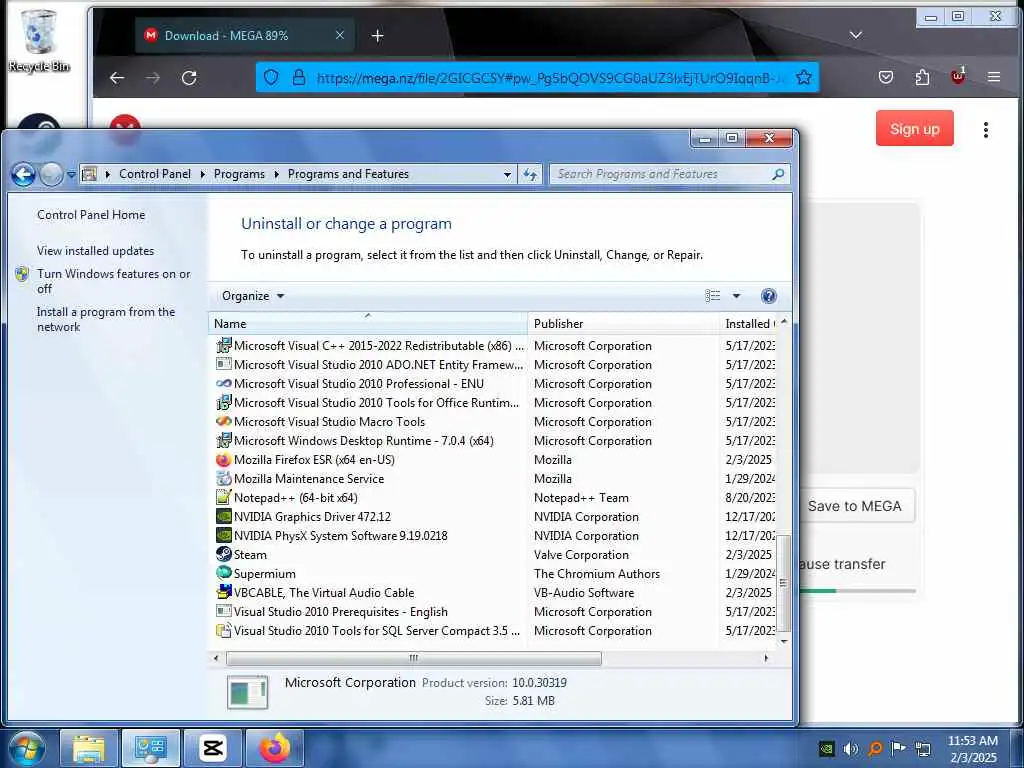This screenshot has height=768, width=1024.
Task: Sort by the Name column header
Action: (368, 323)
